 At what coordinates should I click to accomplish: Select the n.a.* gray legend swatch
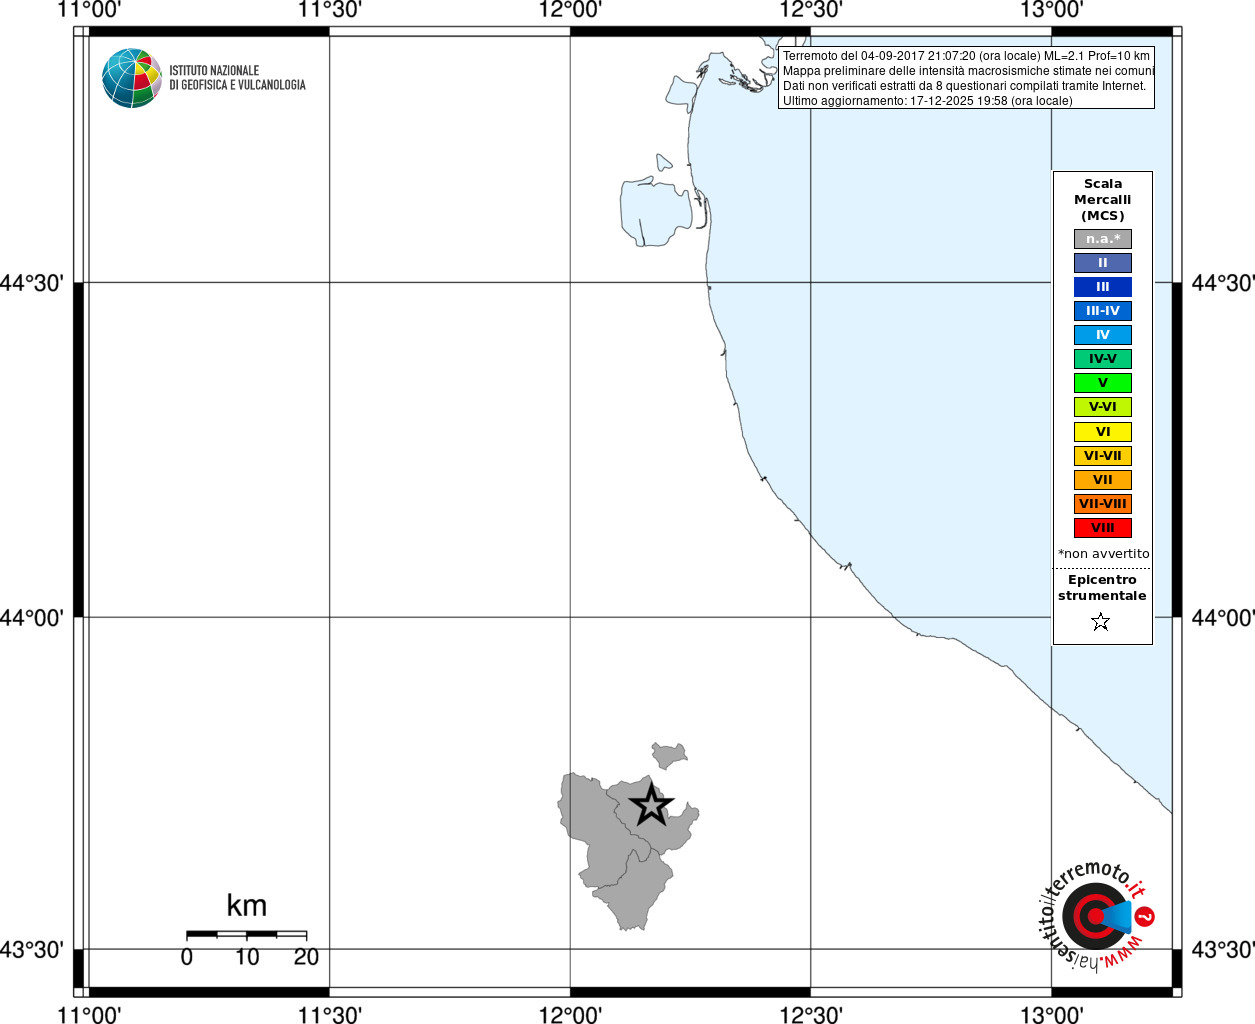(1103, 239)
